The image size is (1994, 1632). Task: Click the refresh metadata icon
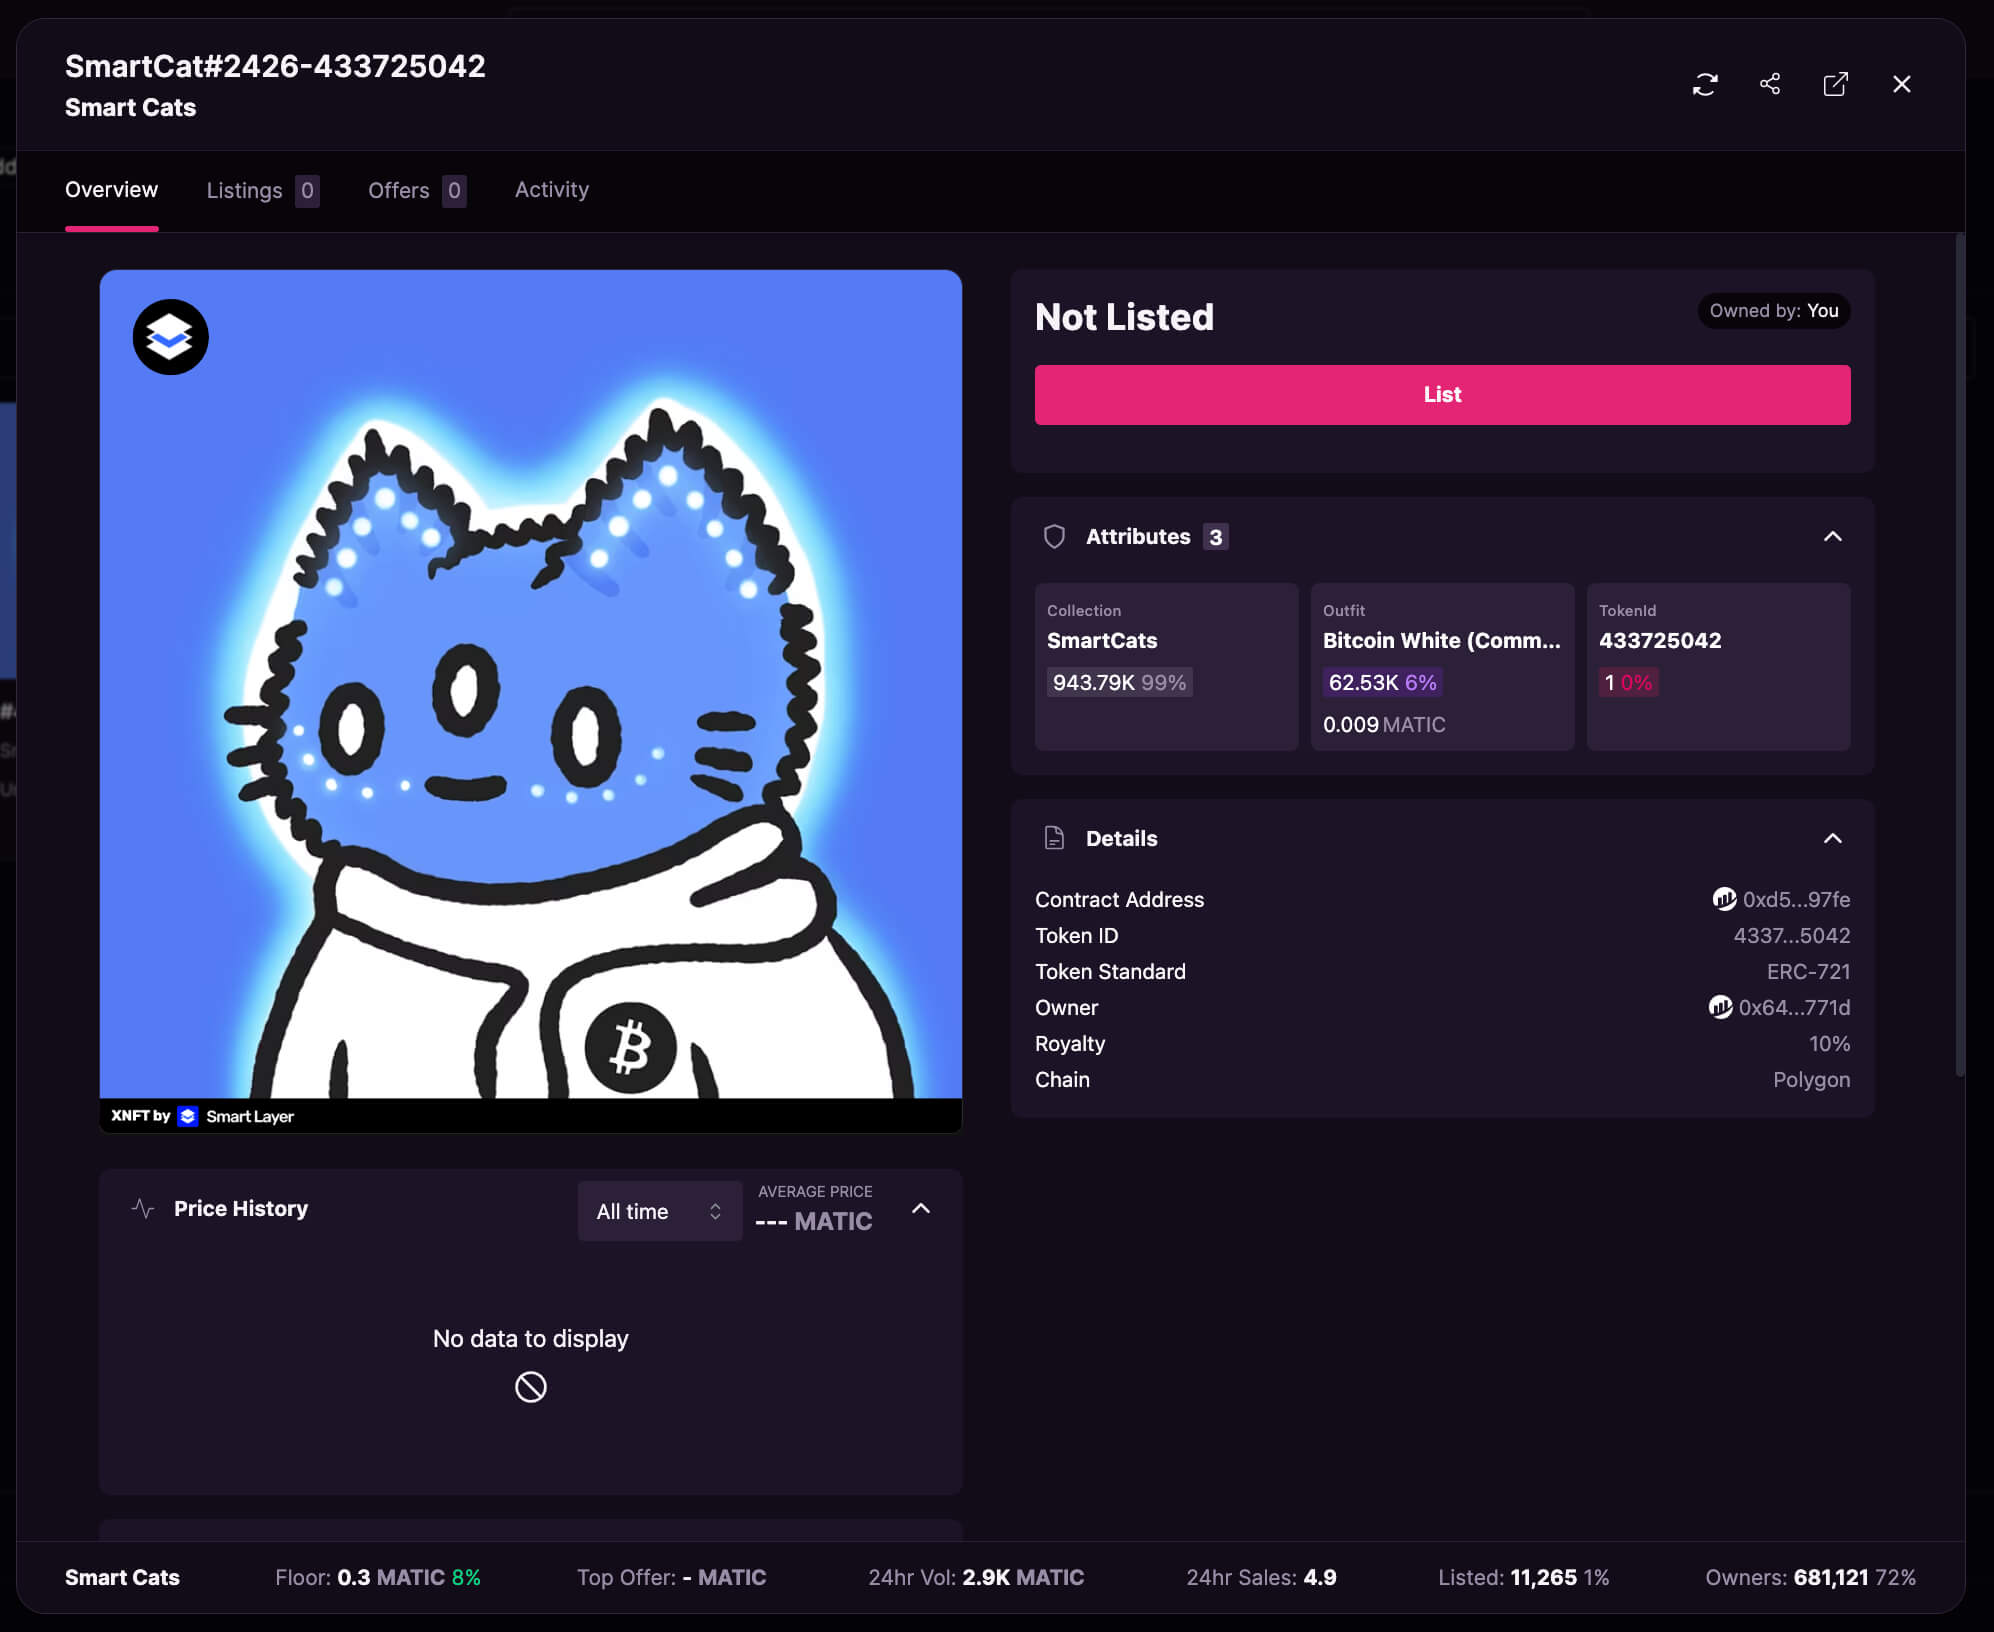click(x=1705, y=84)
